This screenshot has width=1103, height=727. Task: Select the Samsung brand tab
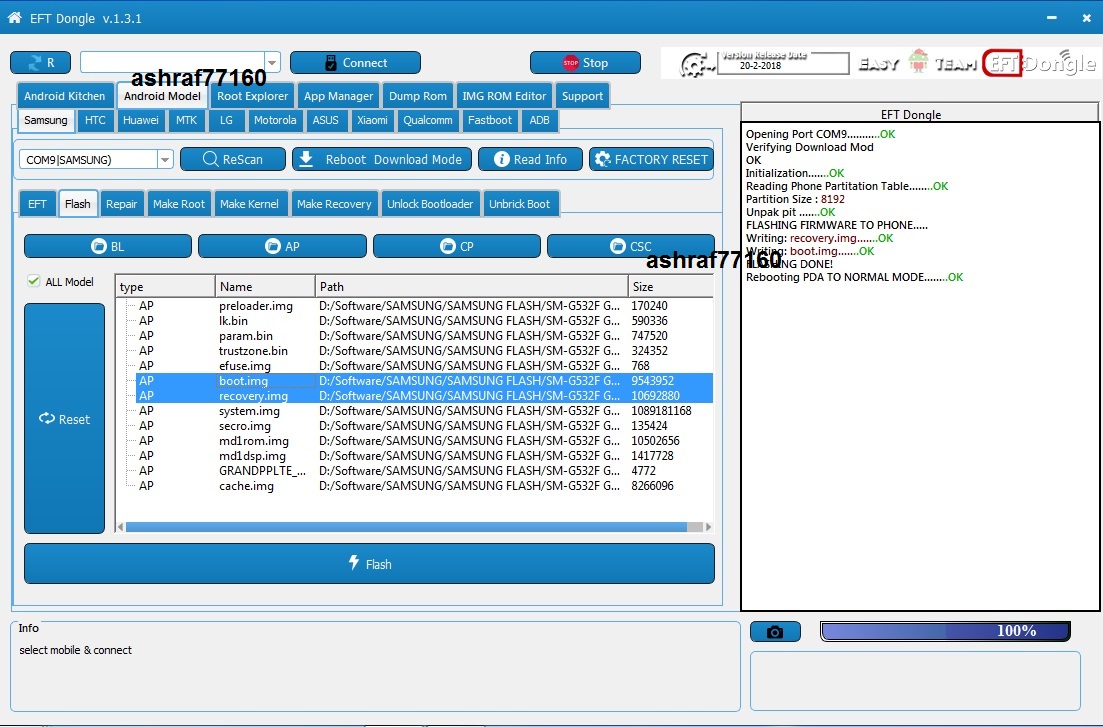46,120
